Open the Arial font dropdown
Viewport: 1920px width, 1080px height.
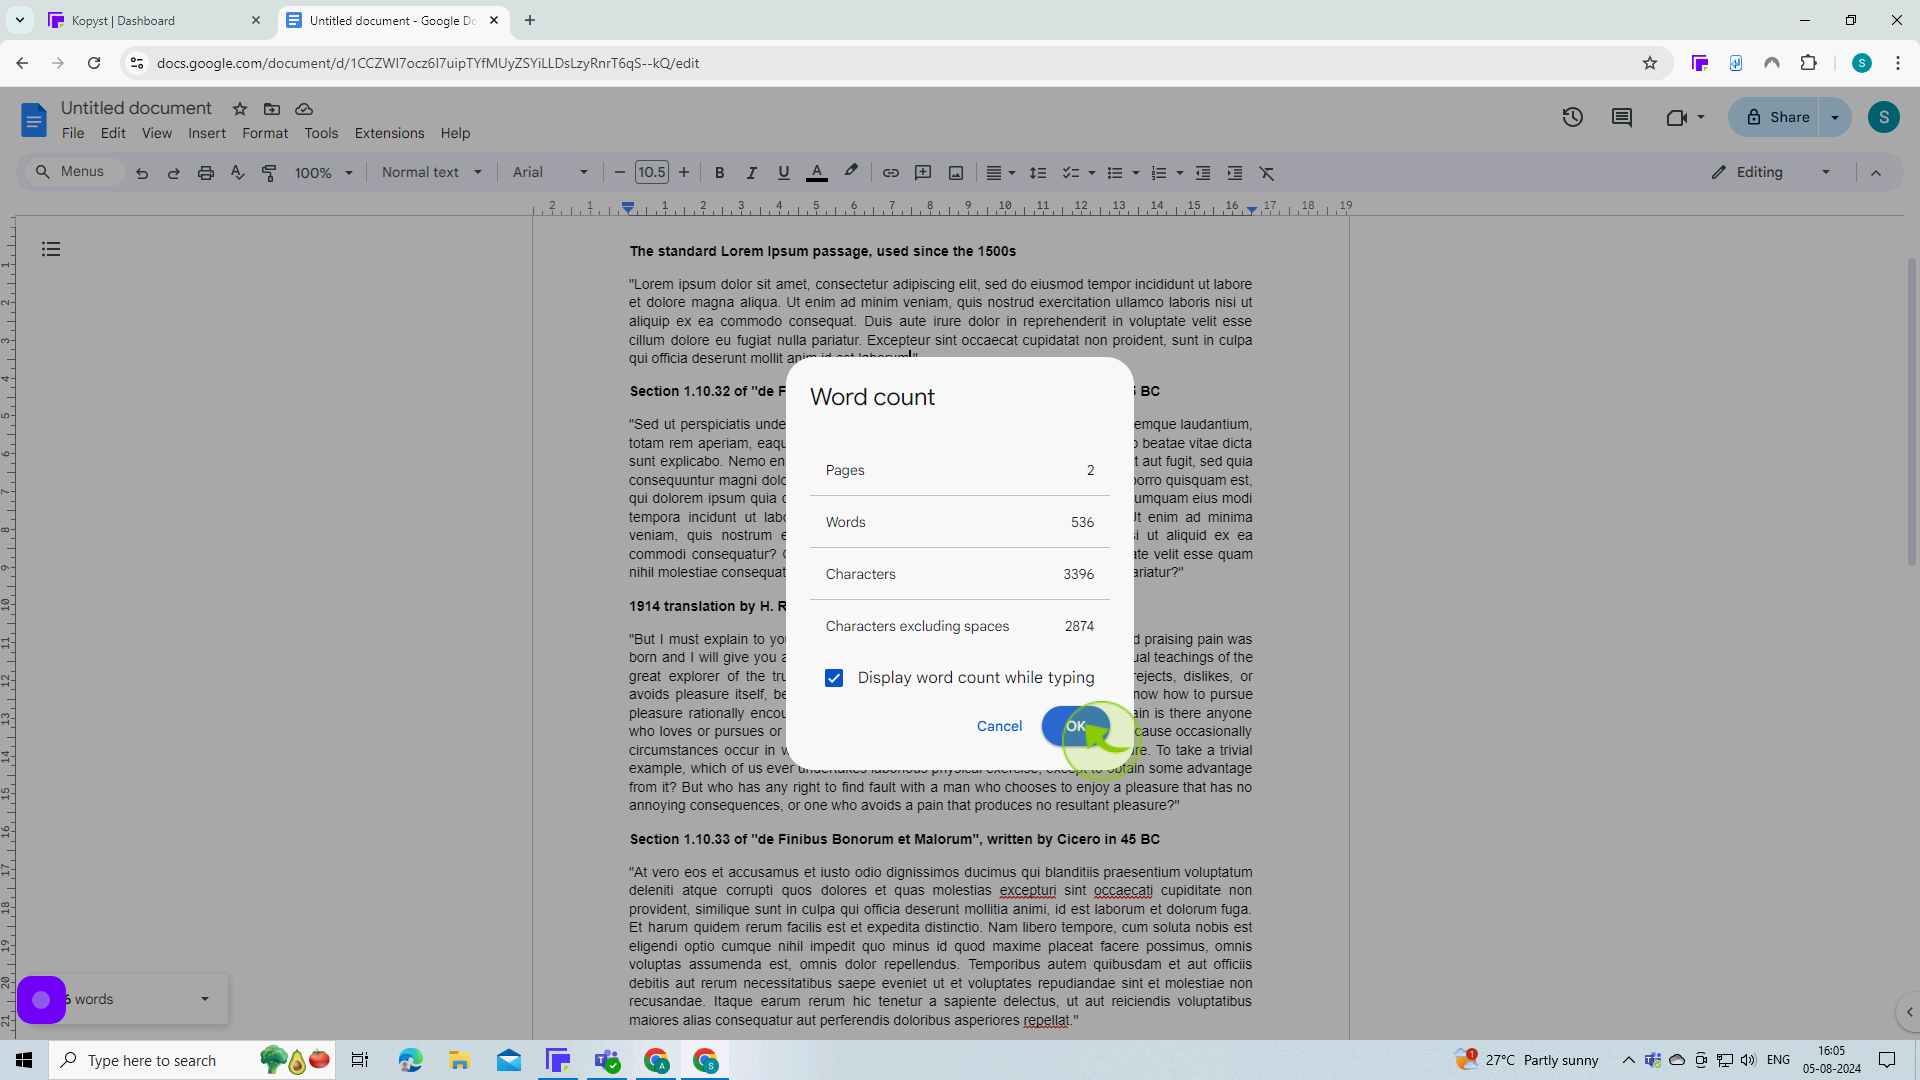point(550,173)
